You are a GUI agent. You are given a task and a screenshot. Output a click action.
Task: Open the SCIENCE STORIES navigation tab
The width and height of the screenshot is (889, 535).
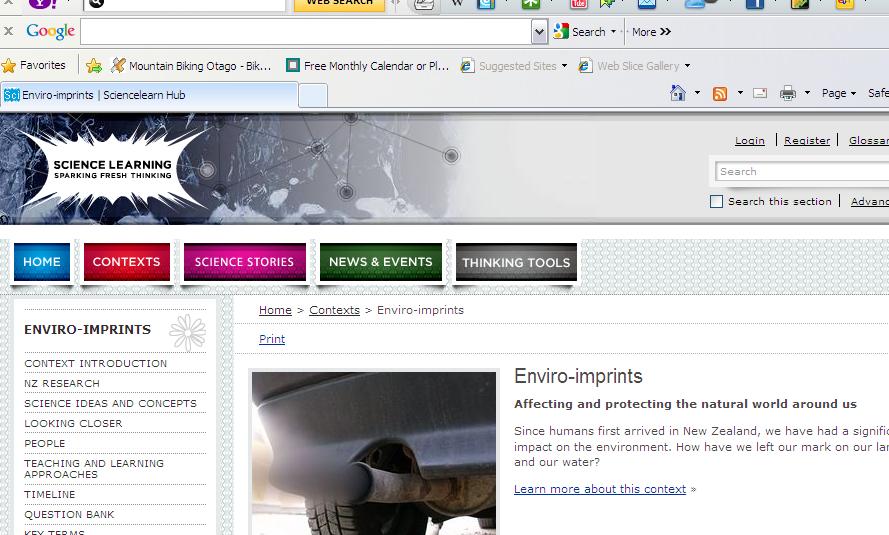[244, 262]
